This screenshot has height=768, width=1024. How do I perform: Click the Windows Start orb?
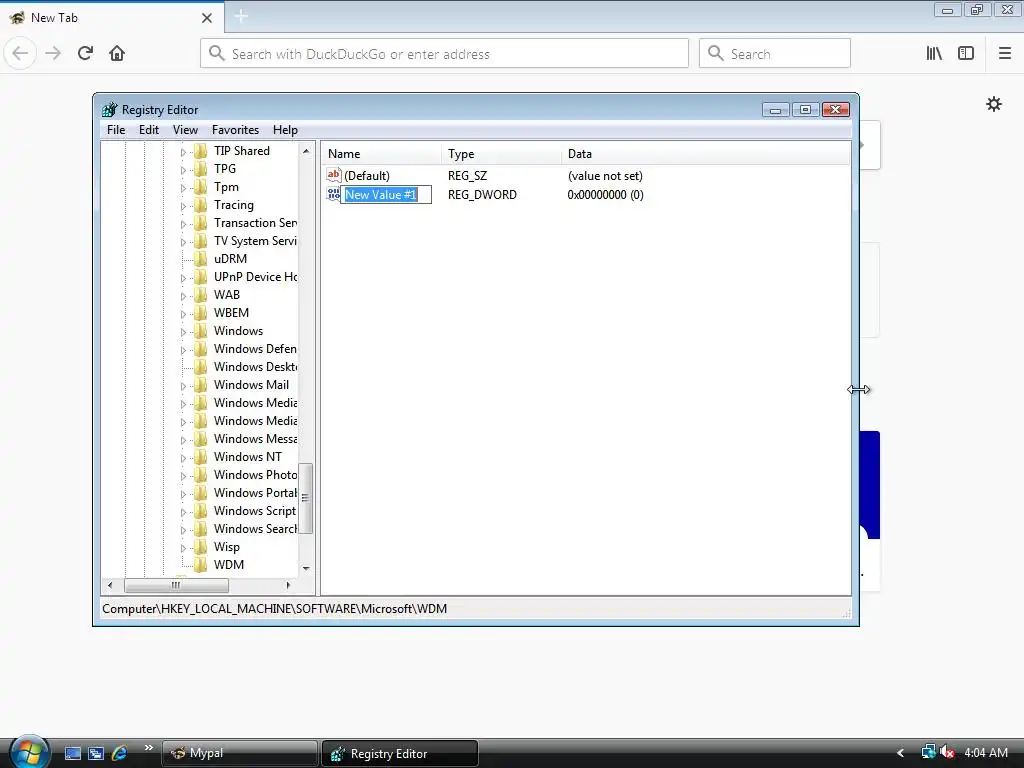pos(29,751)
